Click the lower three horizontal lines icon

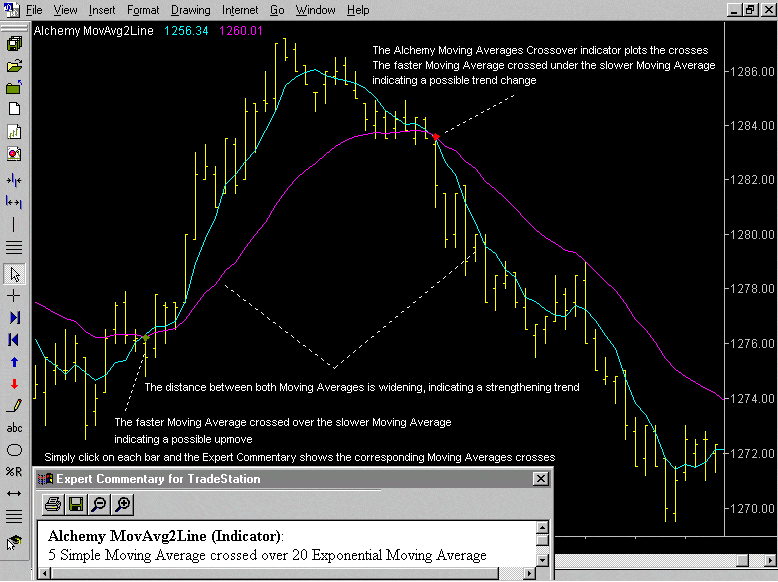pos(14,517)
